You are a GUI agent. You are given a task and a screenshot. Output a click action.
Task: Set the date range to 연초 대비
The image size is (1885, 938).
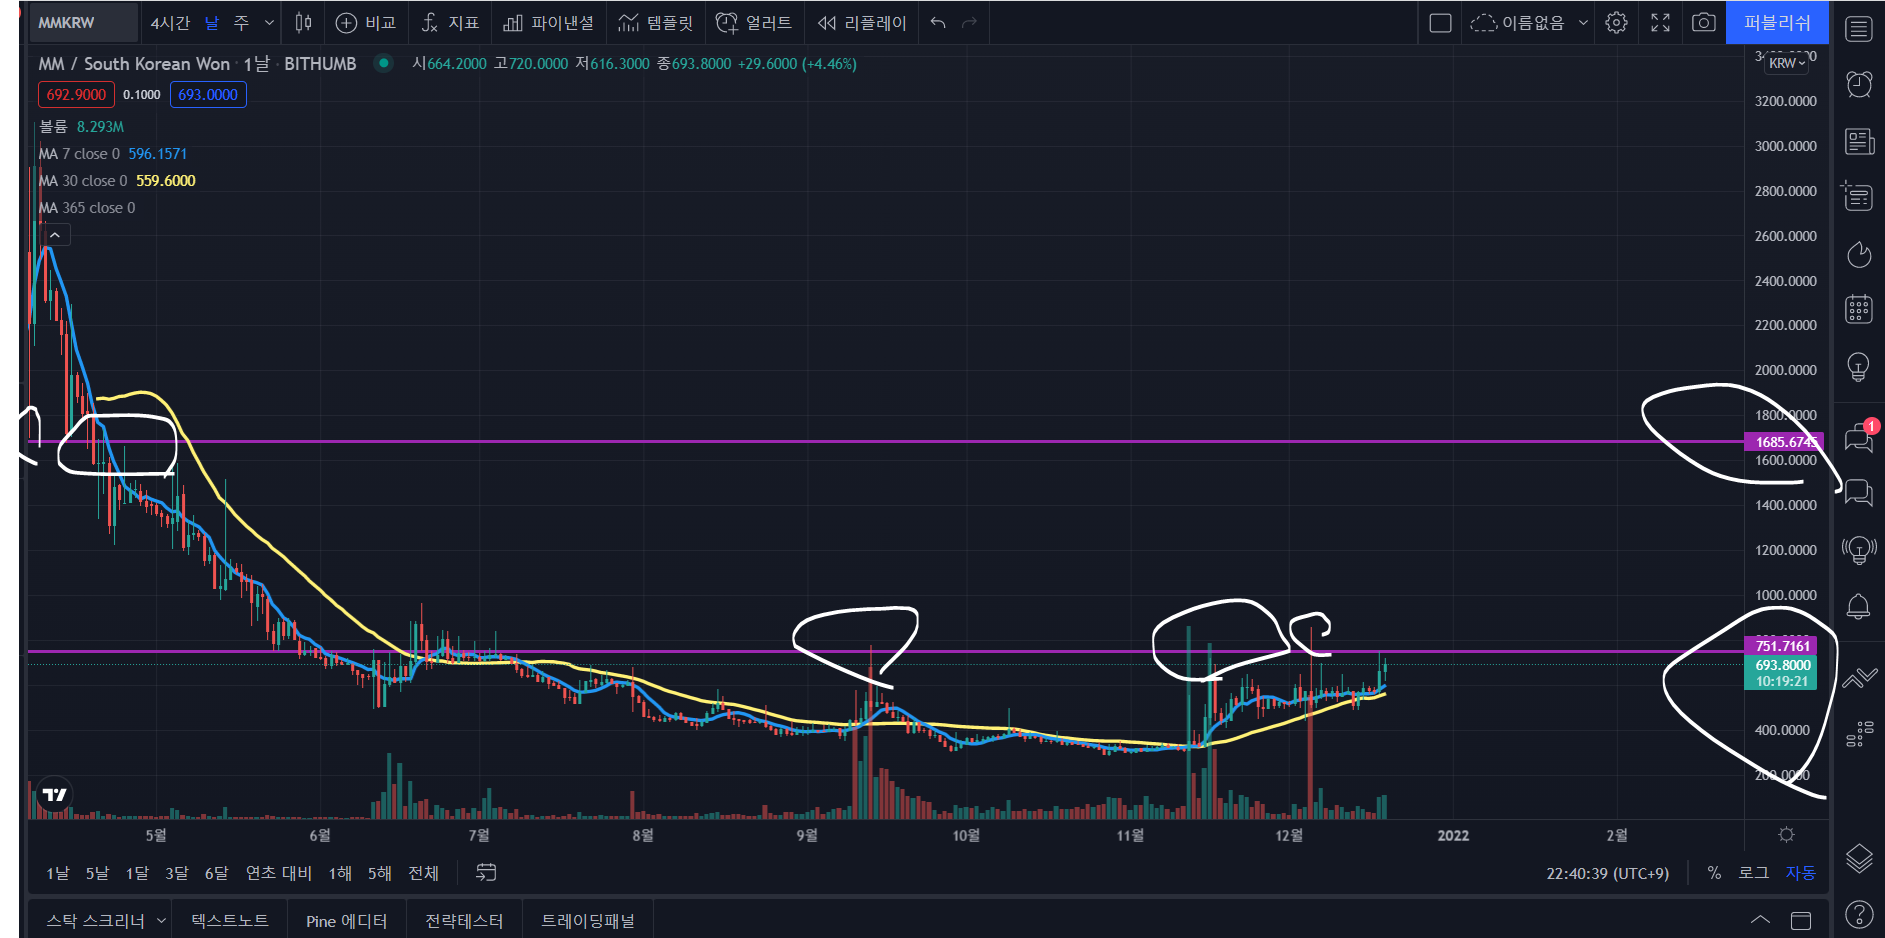279,873
